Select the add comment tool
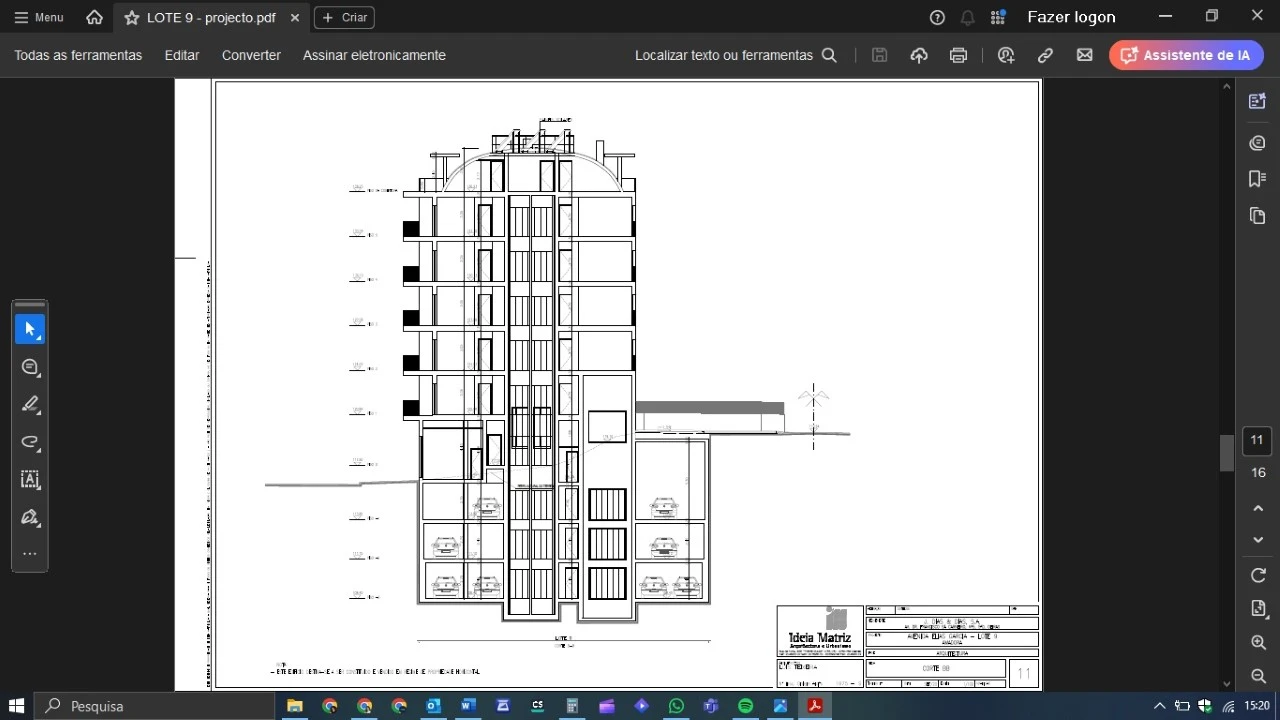The height and width of the screenshot is (720, 1280). pos(30,367)
